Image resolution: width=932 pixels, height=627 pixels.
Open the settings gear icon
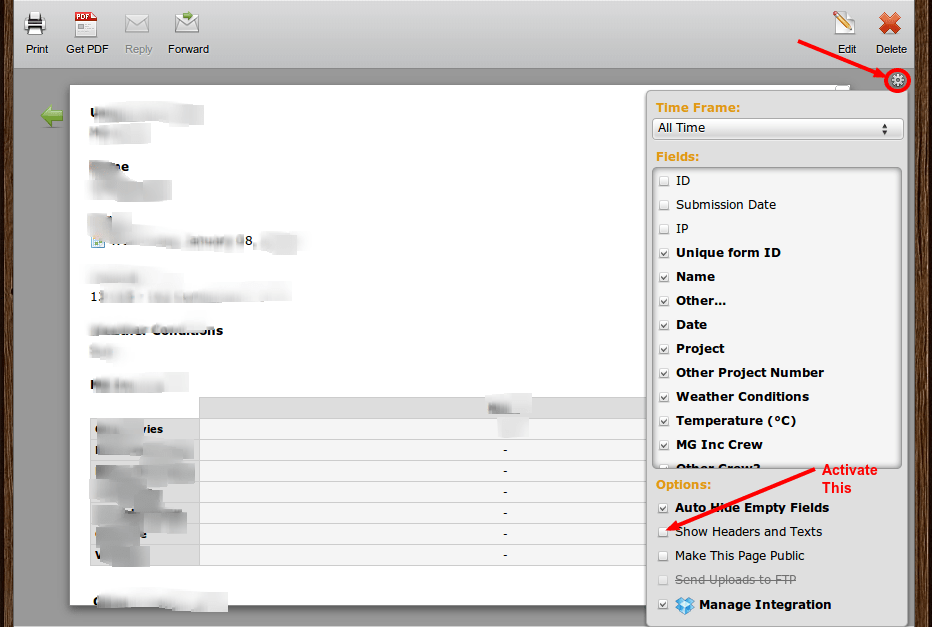[x=897, y=80]
